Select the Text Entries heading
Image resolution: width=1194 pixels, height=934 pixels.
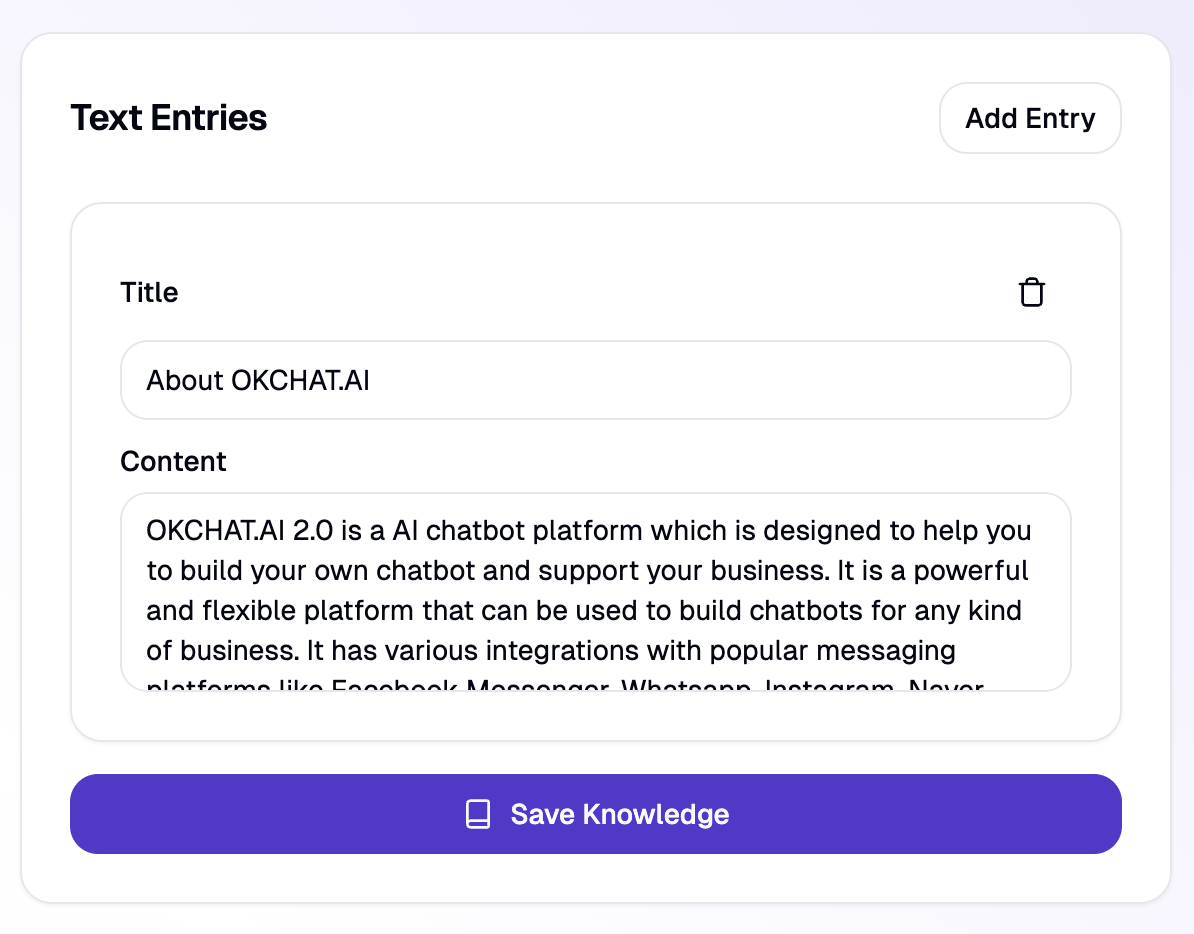[168, 118]
